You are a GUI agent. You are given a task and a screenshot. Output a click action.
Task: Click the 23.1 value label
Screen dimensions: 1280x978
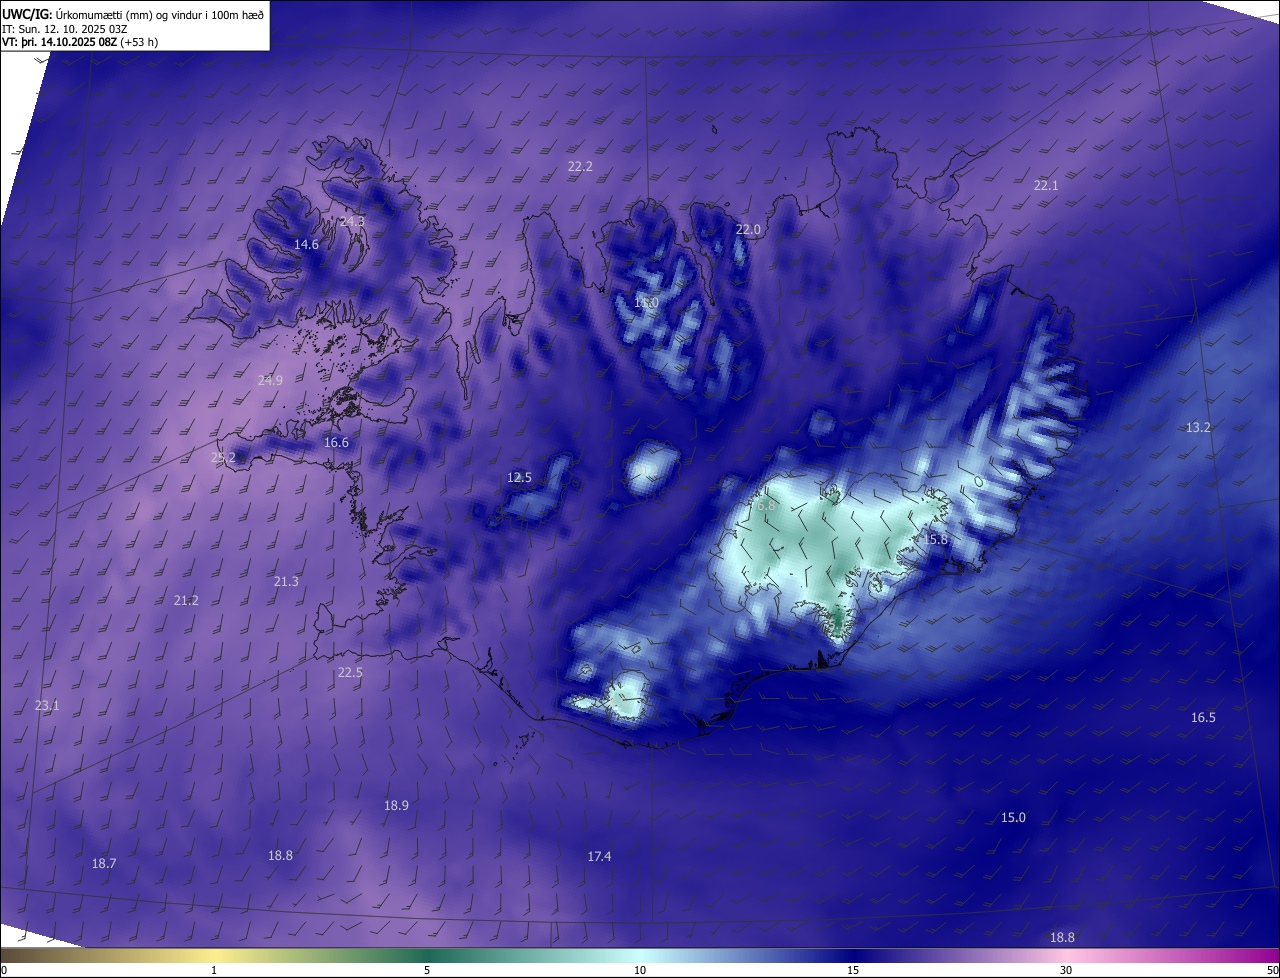[47, 705]
